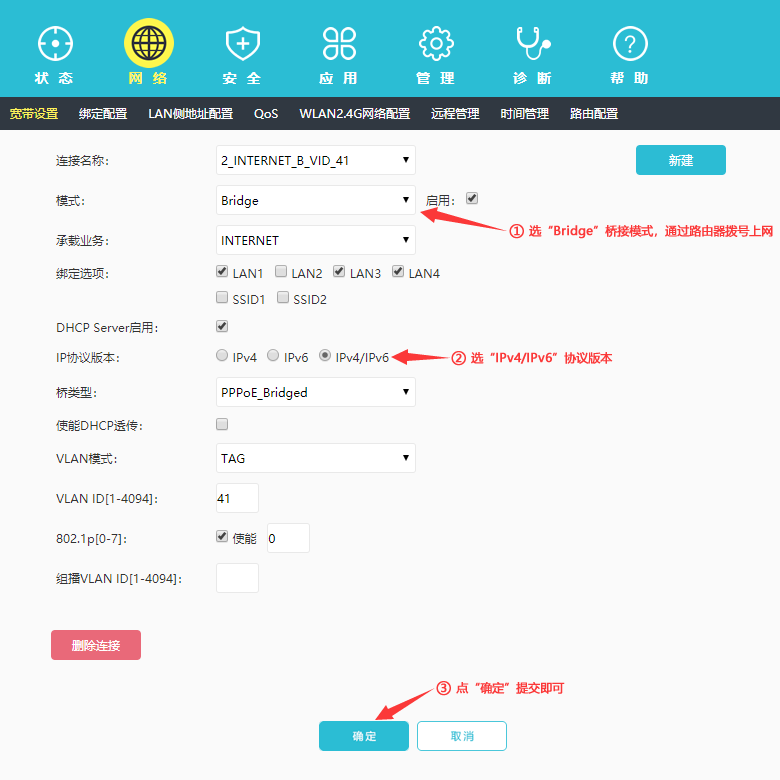Open the WLAN2.4G网络配置 tab
Image resolution: width=780 pixels, height=780 pixels.
[355, 114]
